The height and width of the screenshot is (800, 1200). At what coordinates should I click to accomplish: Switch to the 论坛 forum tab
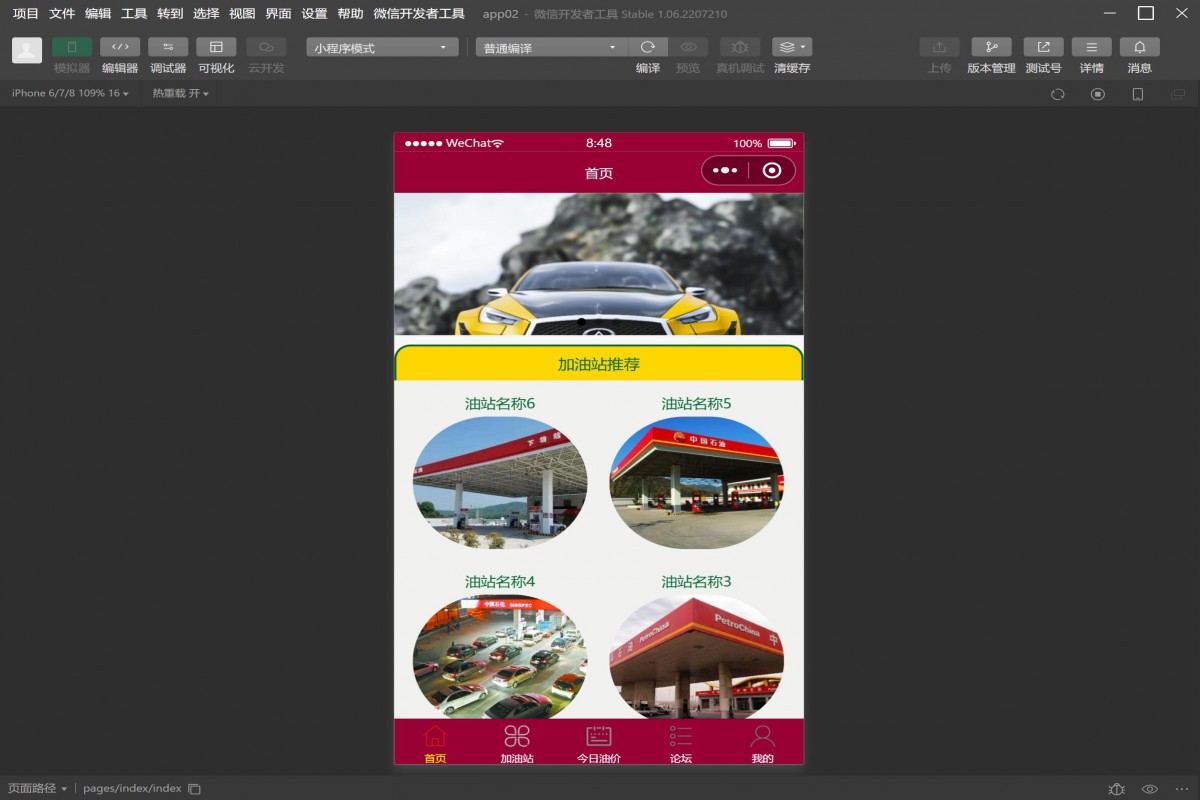pyautogui.click(x=681, y=743)
